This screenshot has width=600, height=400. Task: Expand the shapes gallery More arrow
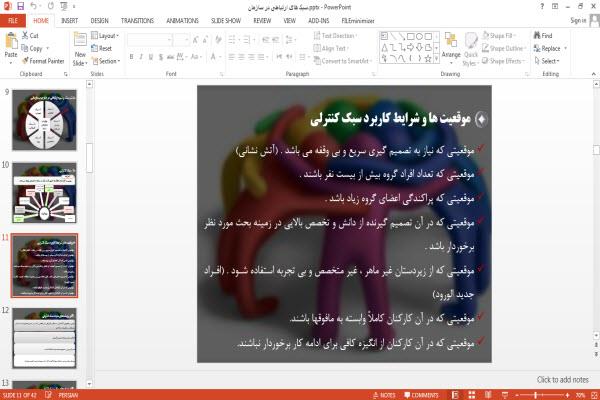(x=436, y=59)
